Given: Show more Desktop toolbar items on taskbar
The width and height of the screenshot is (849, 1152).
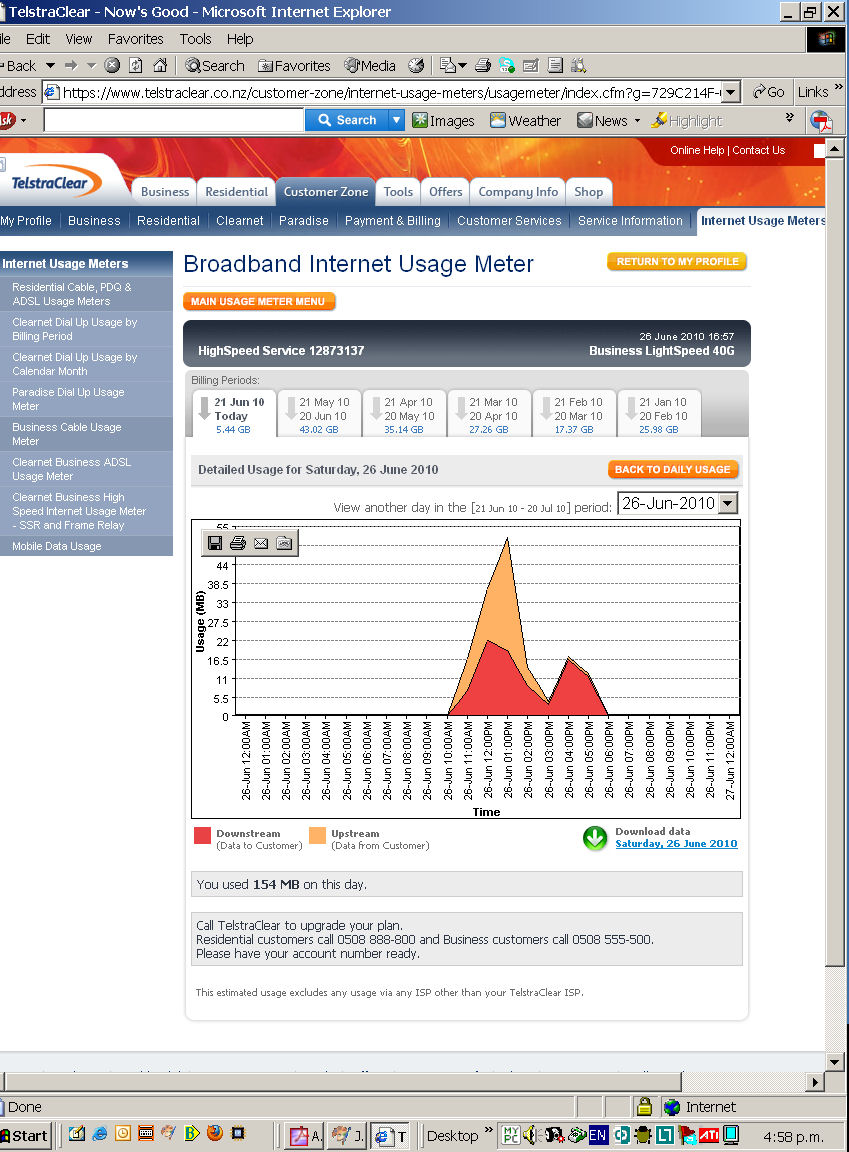Looking at the screenshot, I should coord(489,1130).
